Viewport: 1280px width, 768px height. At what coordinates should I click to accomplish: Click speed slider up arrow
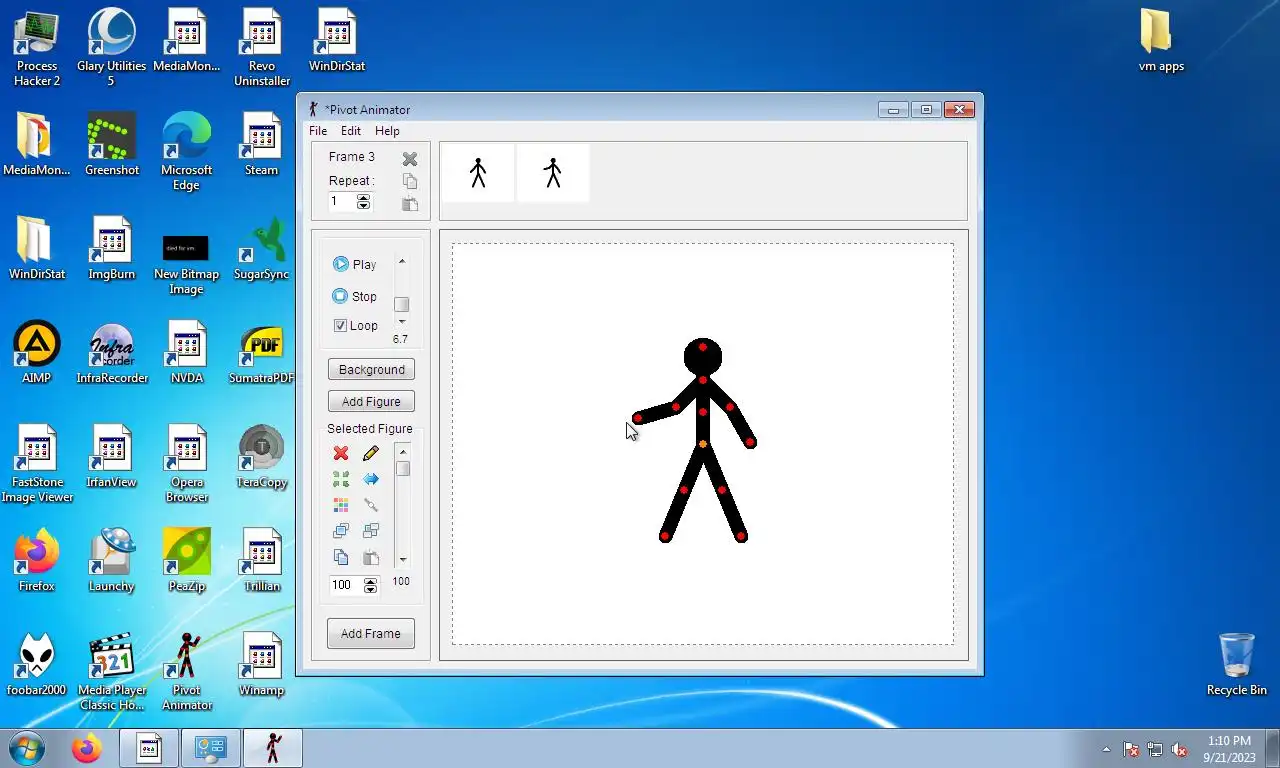point(402,262)
